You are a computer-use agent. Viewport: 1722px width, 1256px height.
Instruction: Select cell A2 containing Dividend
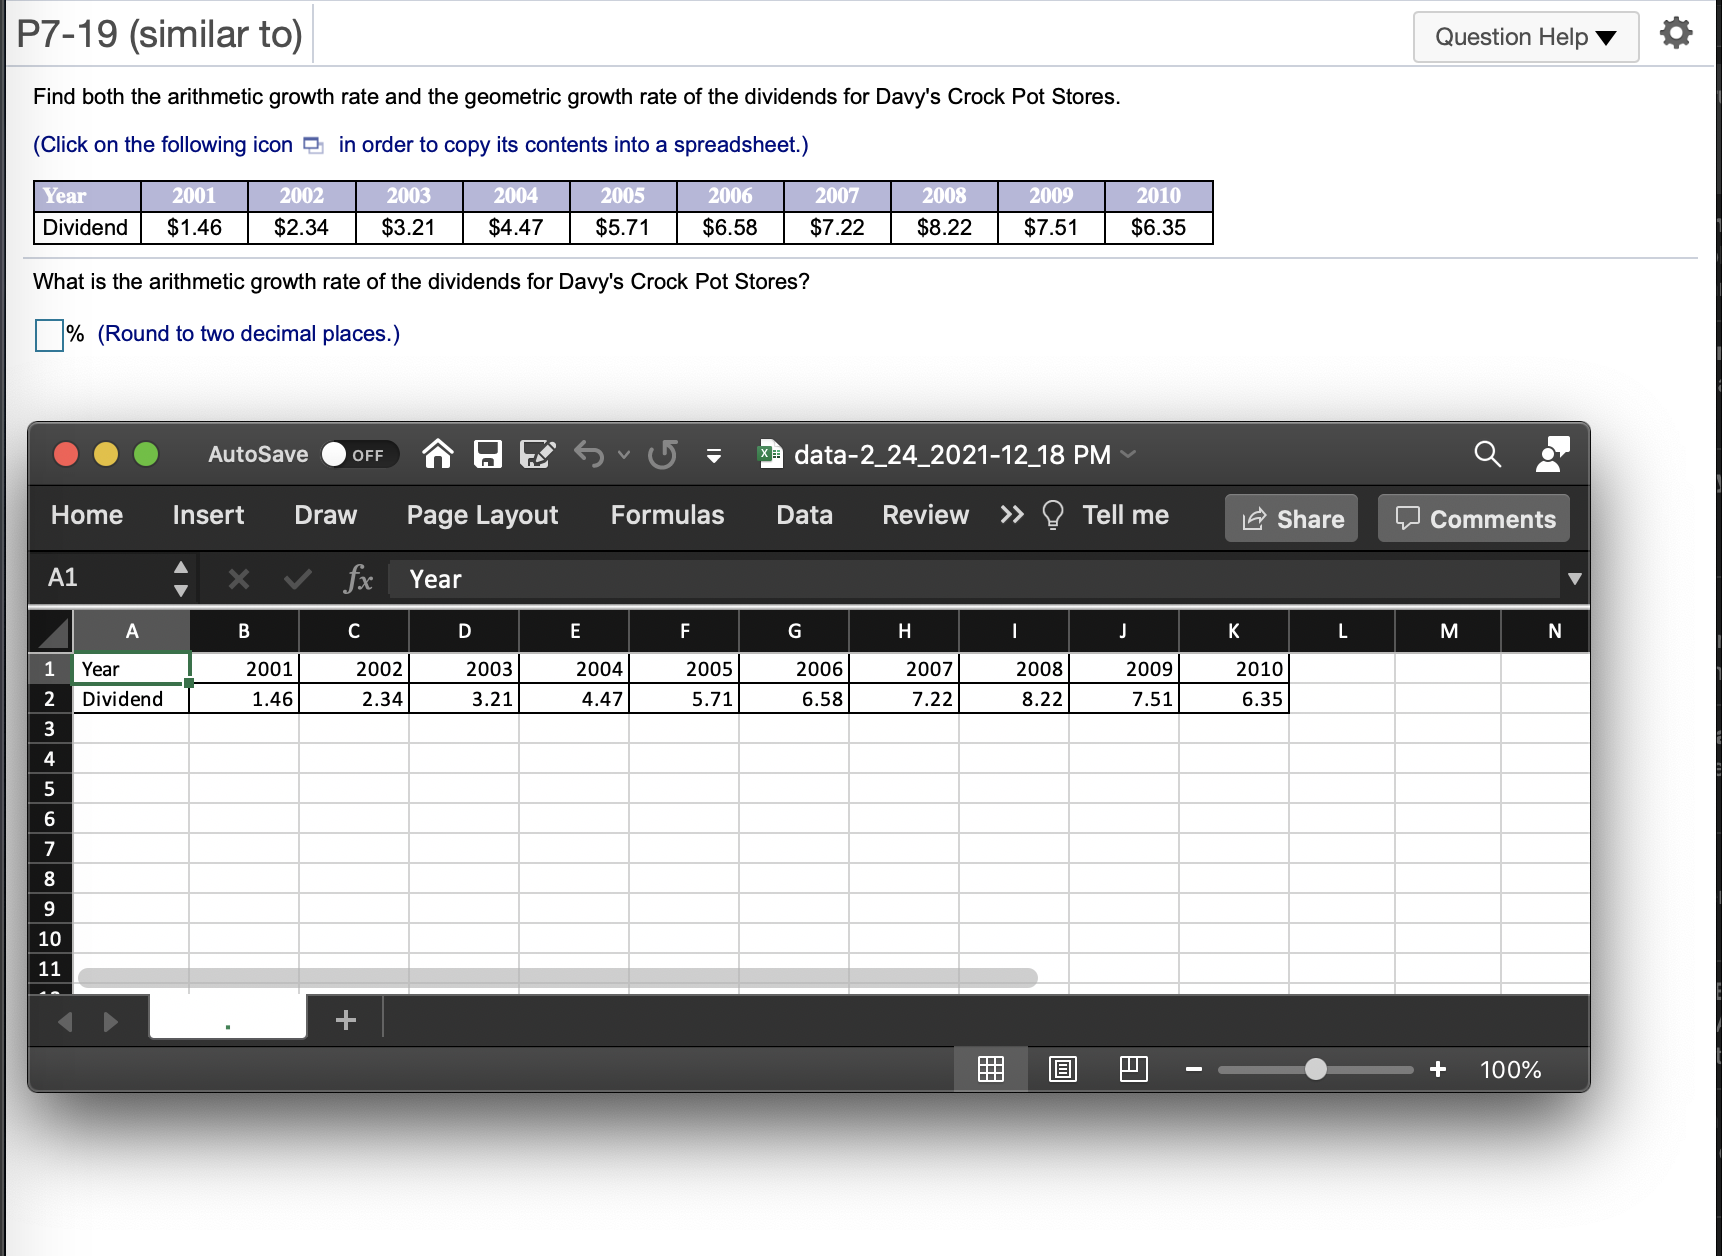(x=131, y=699)
